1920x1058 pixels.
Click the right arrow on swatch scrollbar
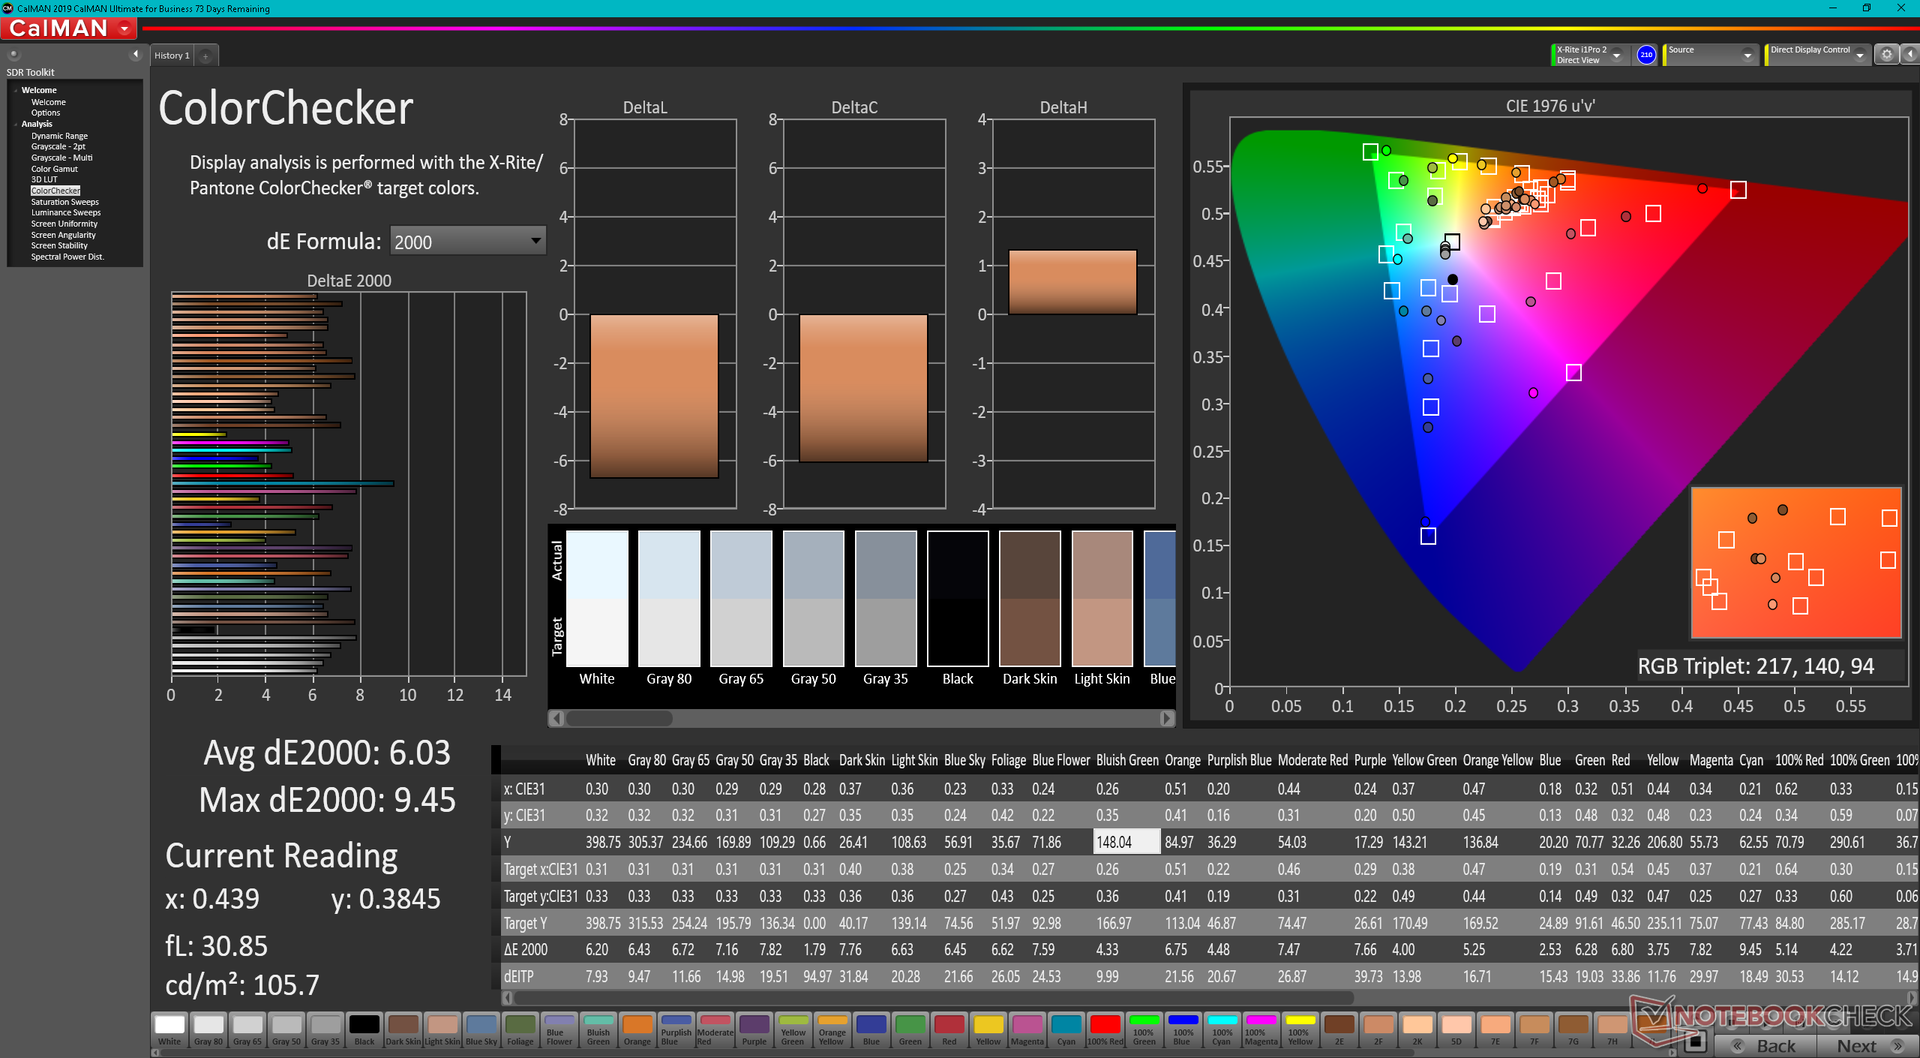tap(1166, 718)
